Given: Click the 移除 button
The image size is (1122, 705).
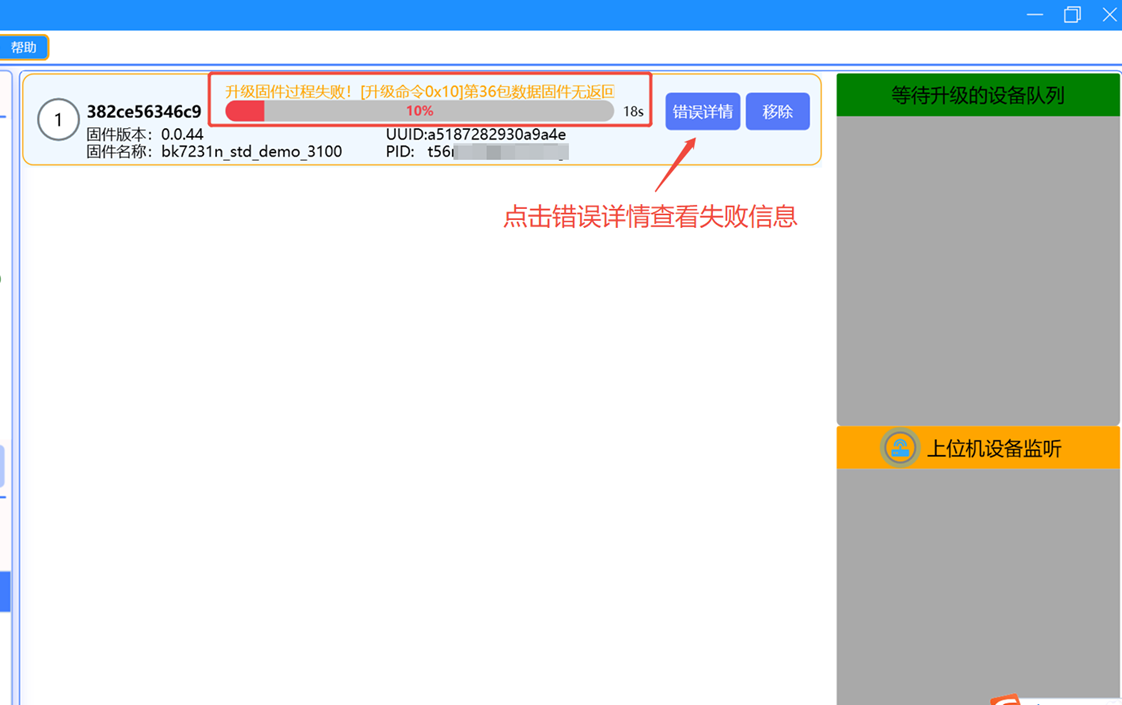Looking at the screenshot, I should click(777, 112).
